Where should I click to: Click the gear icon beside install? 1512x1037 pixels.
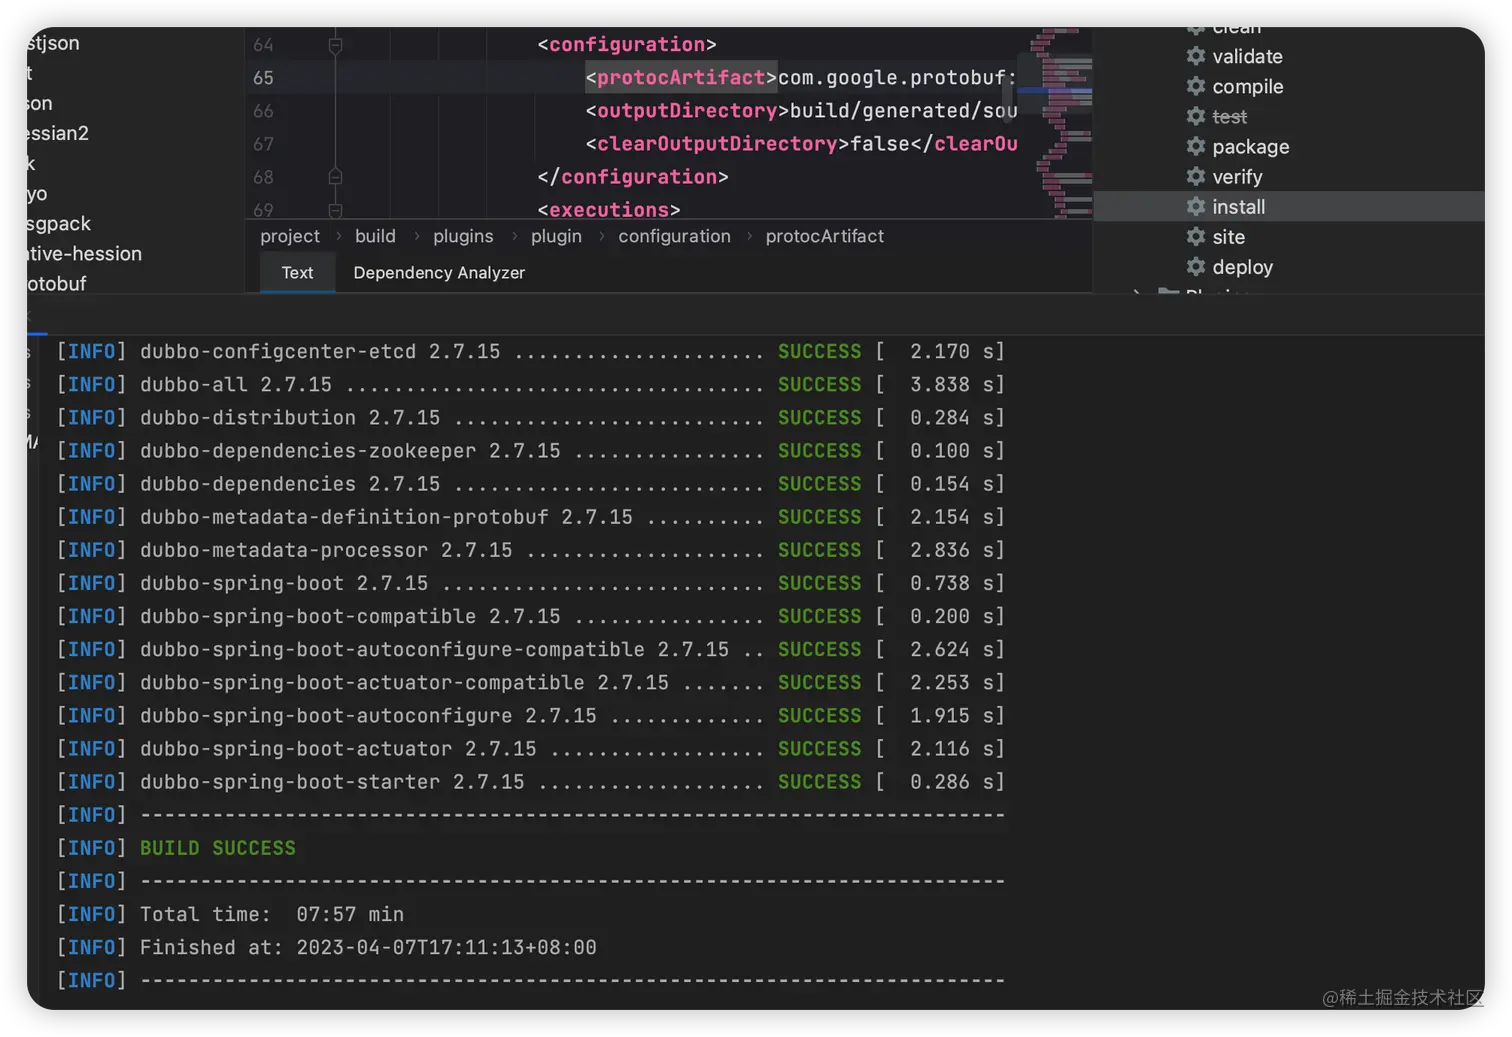[1195, 206]
